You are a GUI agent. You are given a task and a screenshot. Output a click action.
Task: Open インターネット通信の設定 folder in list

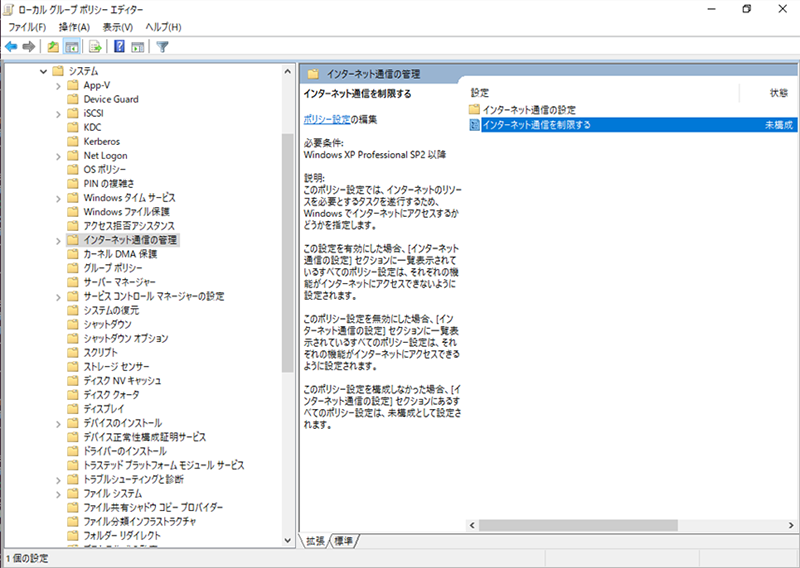pyautogui.click(x=529, y=109)
